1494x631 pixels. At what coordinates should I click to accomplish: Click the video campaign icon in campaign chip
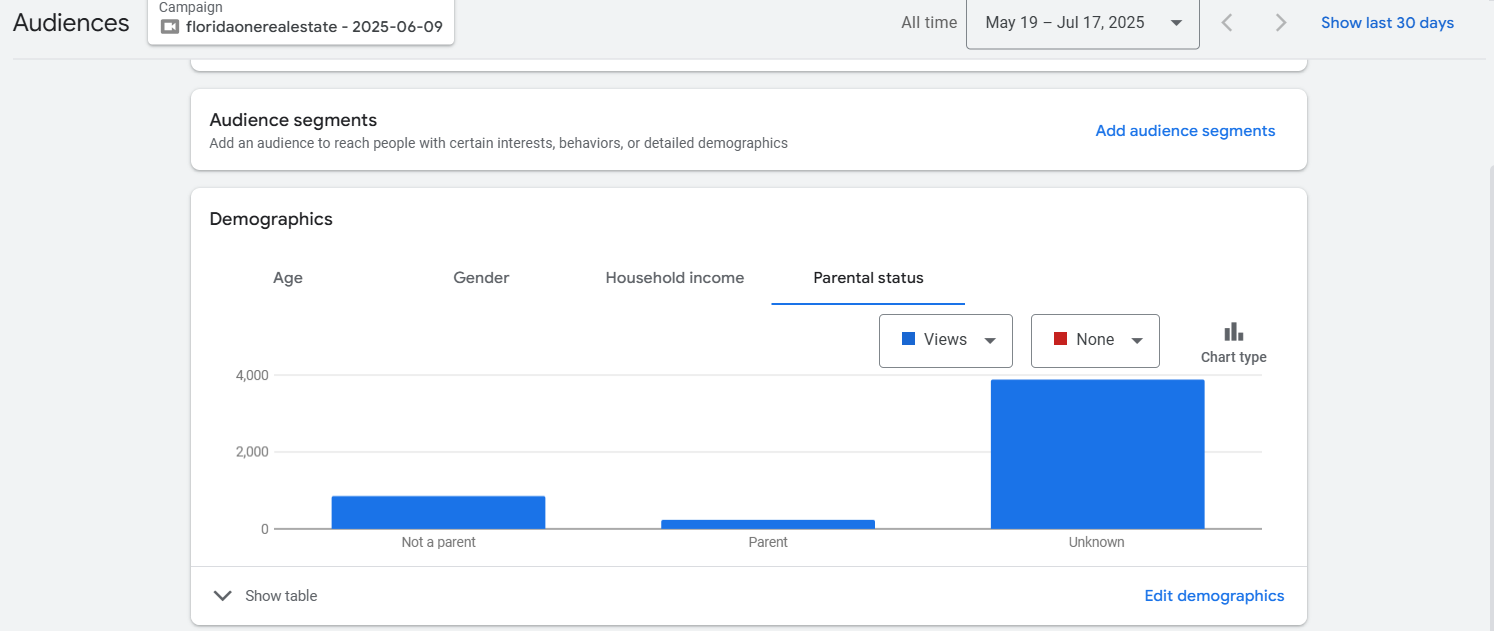pyautogui.click(x=169, y=27)
